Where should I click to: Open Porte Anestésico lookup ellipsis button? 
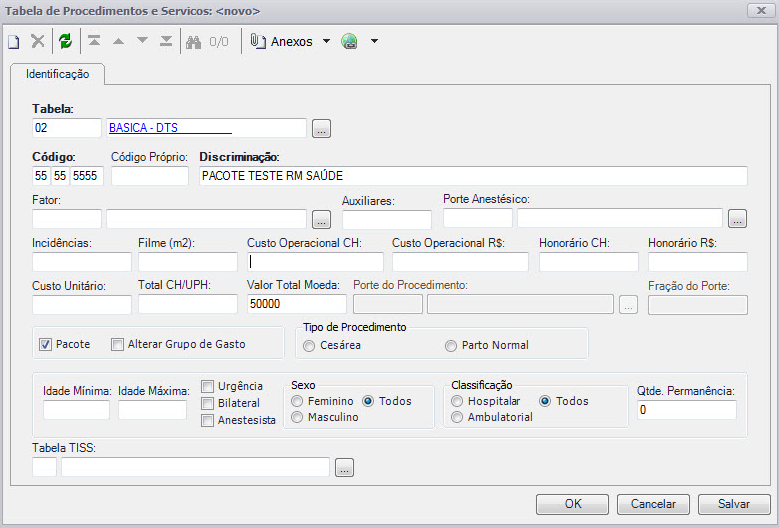click(737, 218)
